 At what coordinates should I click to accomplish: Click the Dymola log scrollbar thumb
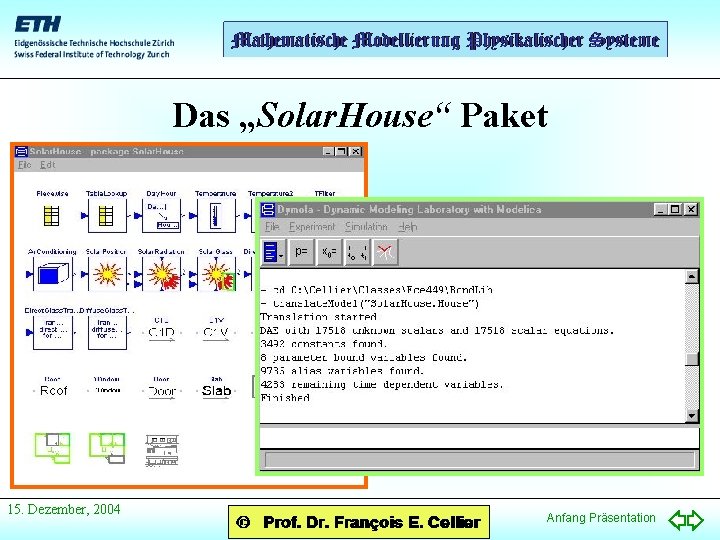pyautogui.click(x=692, y=359)
